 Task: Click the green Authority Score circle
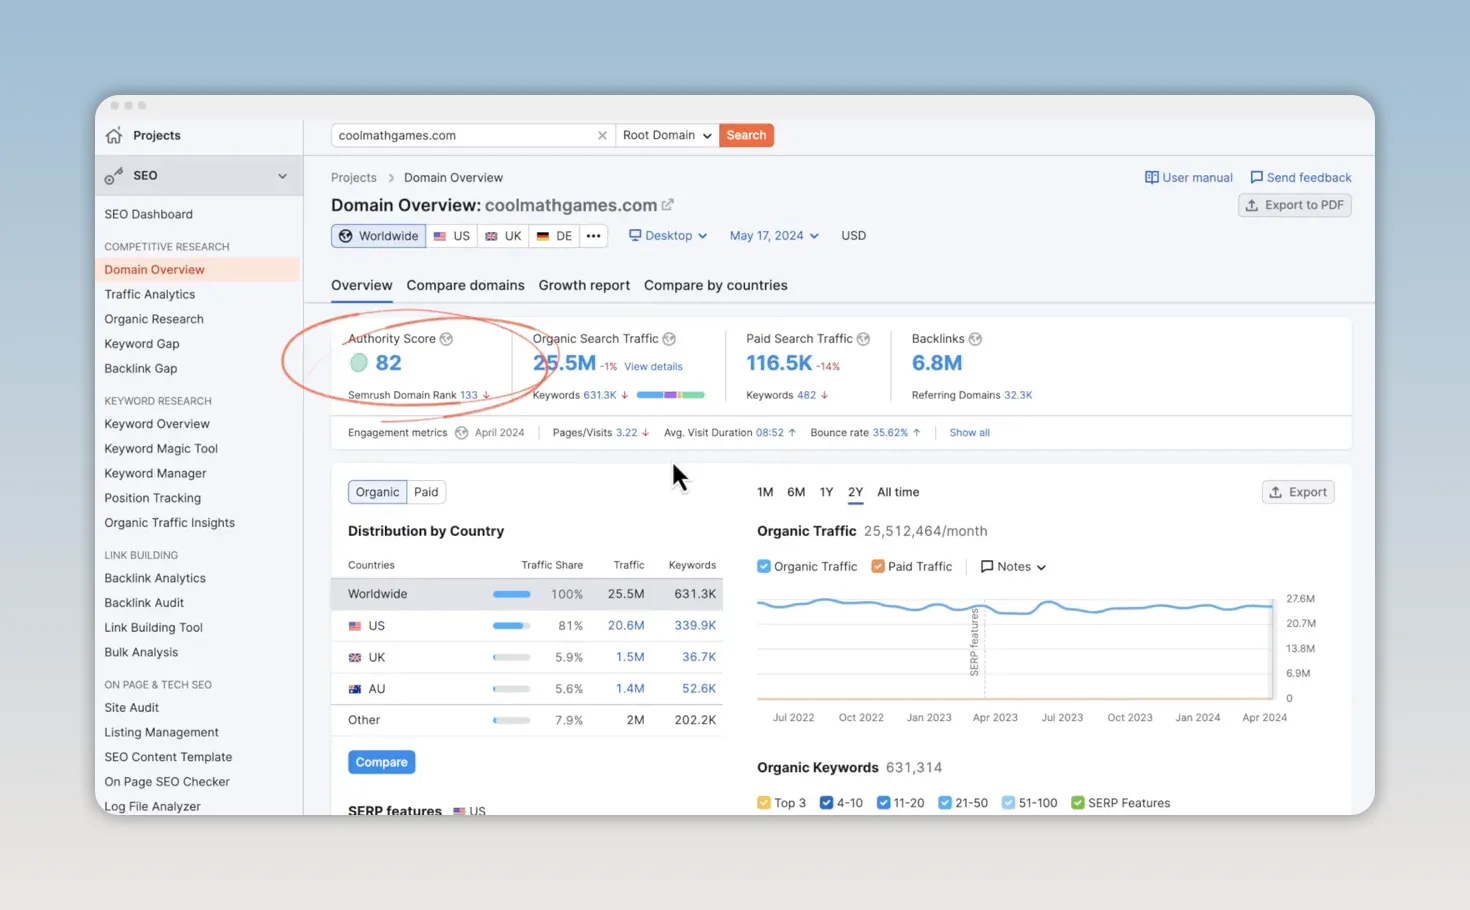[358, 363]
